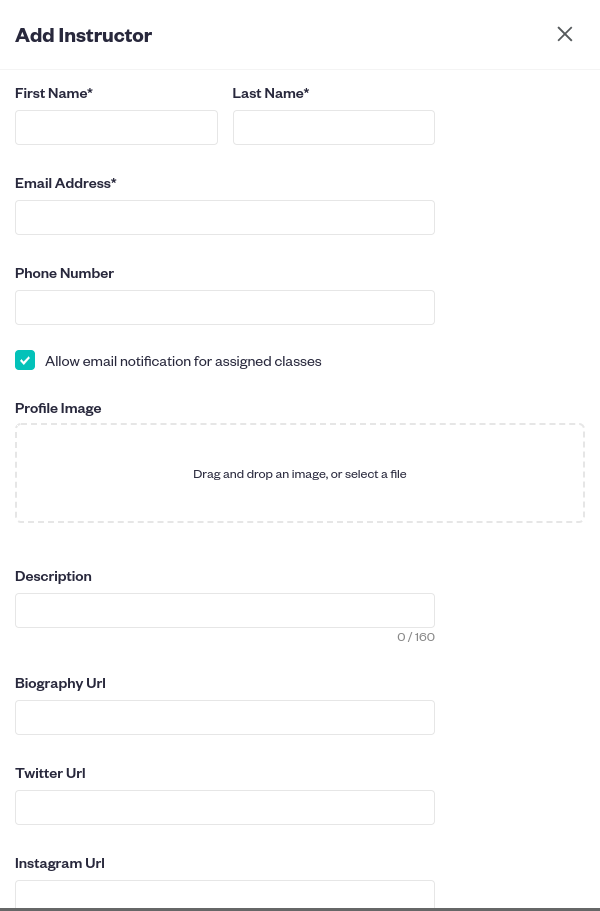Image resolution: width=600 pixels, height=911 pixels.
Task: Open file picker via Profile Image drop zone
Action: [300, 473]
